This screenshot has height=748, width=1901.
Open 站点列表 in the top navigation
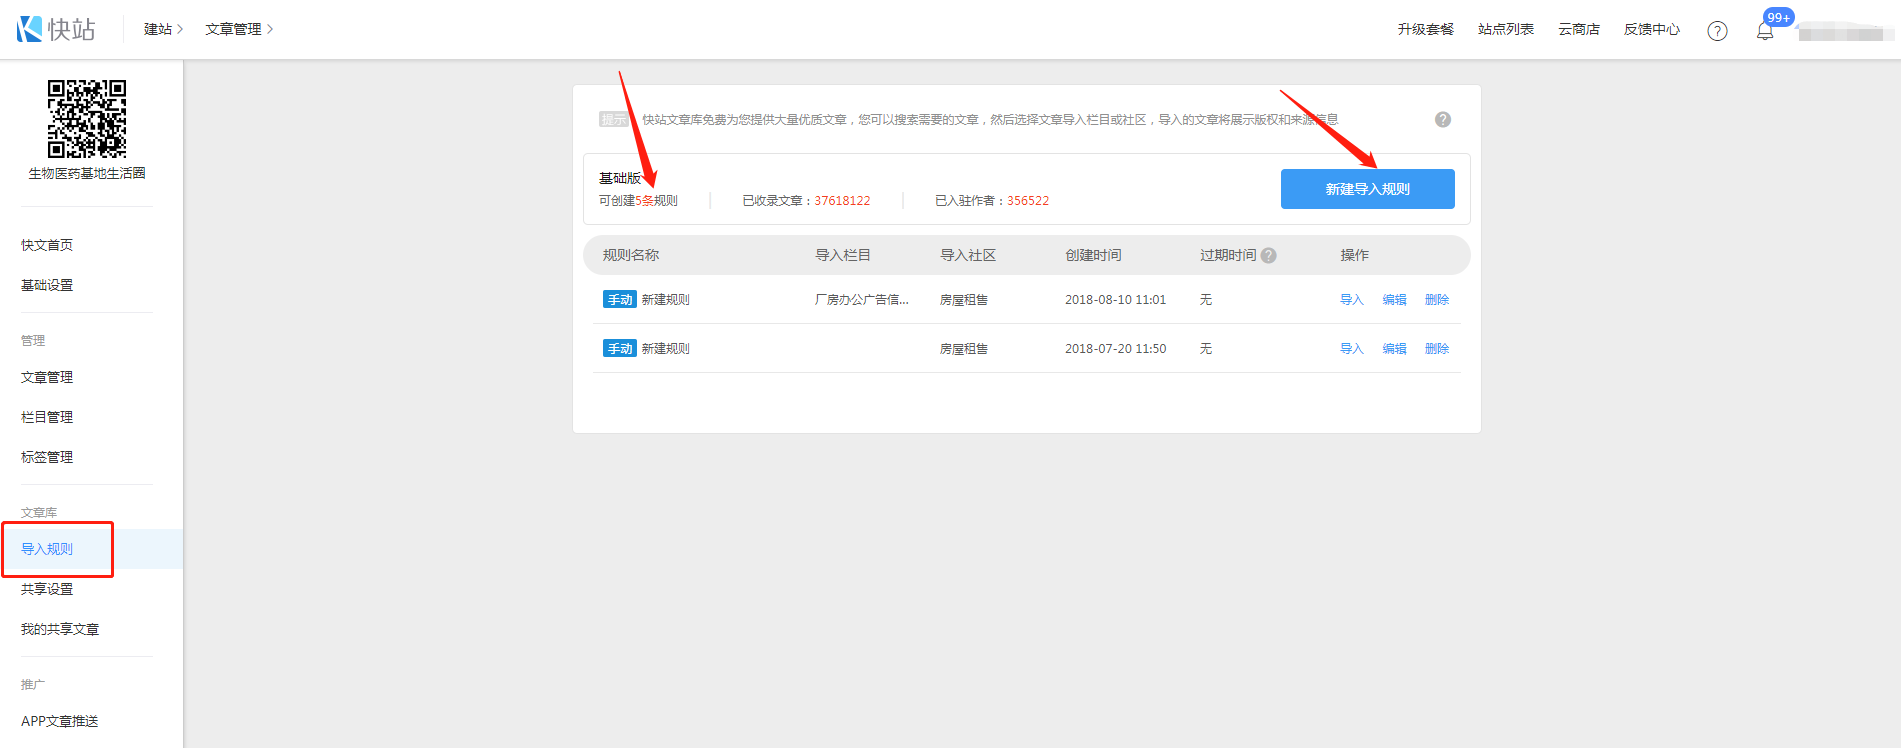[1505, 29]
